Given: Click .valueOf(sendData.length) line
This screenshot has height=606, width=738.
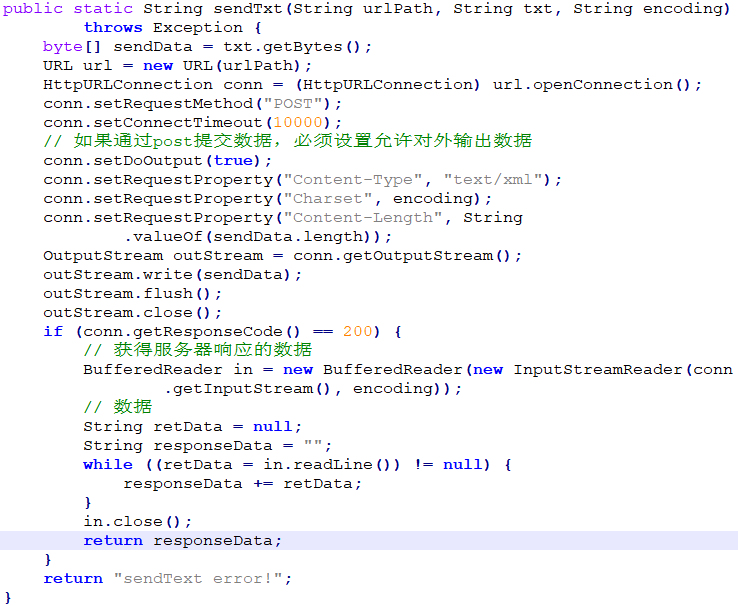Looking at the screenshot, I should pos(257,237).
